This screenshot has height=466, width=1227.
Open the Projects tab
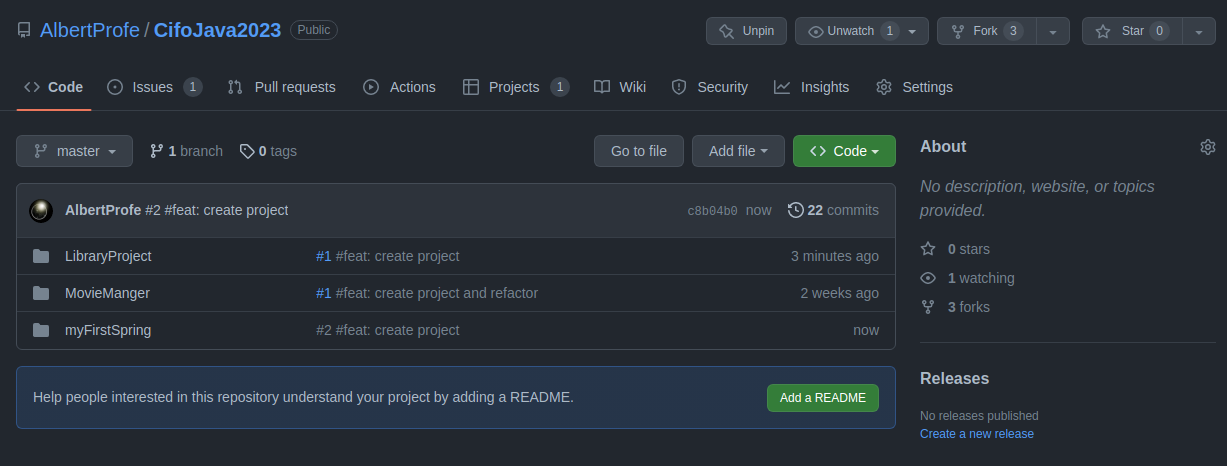[516, 87]
